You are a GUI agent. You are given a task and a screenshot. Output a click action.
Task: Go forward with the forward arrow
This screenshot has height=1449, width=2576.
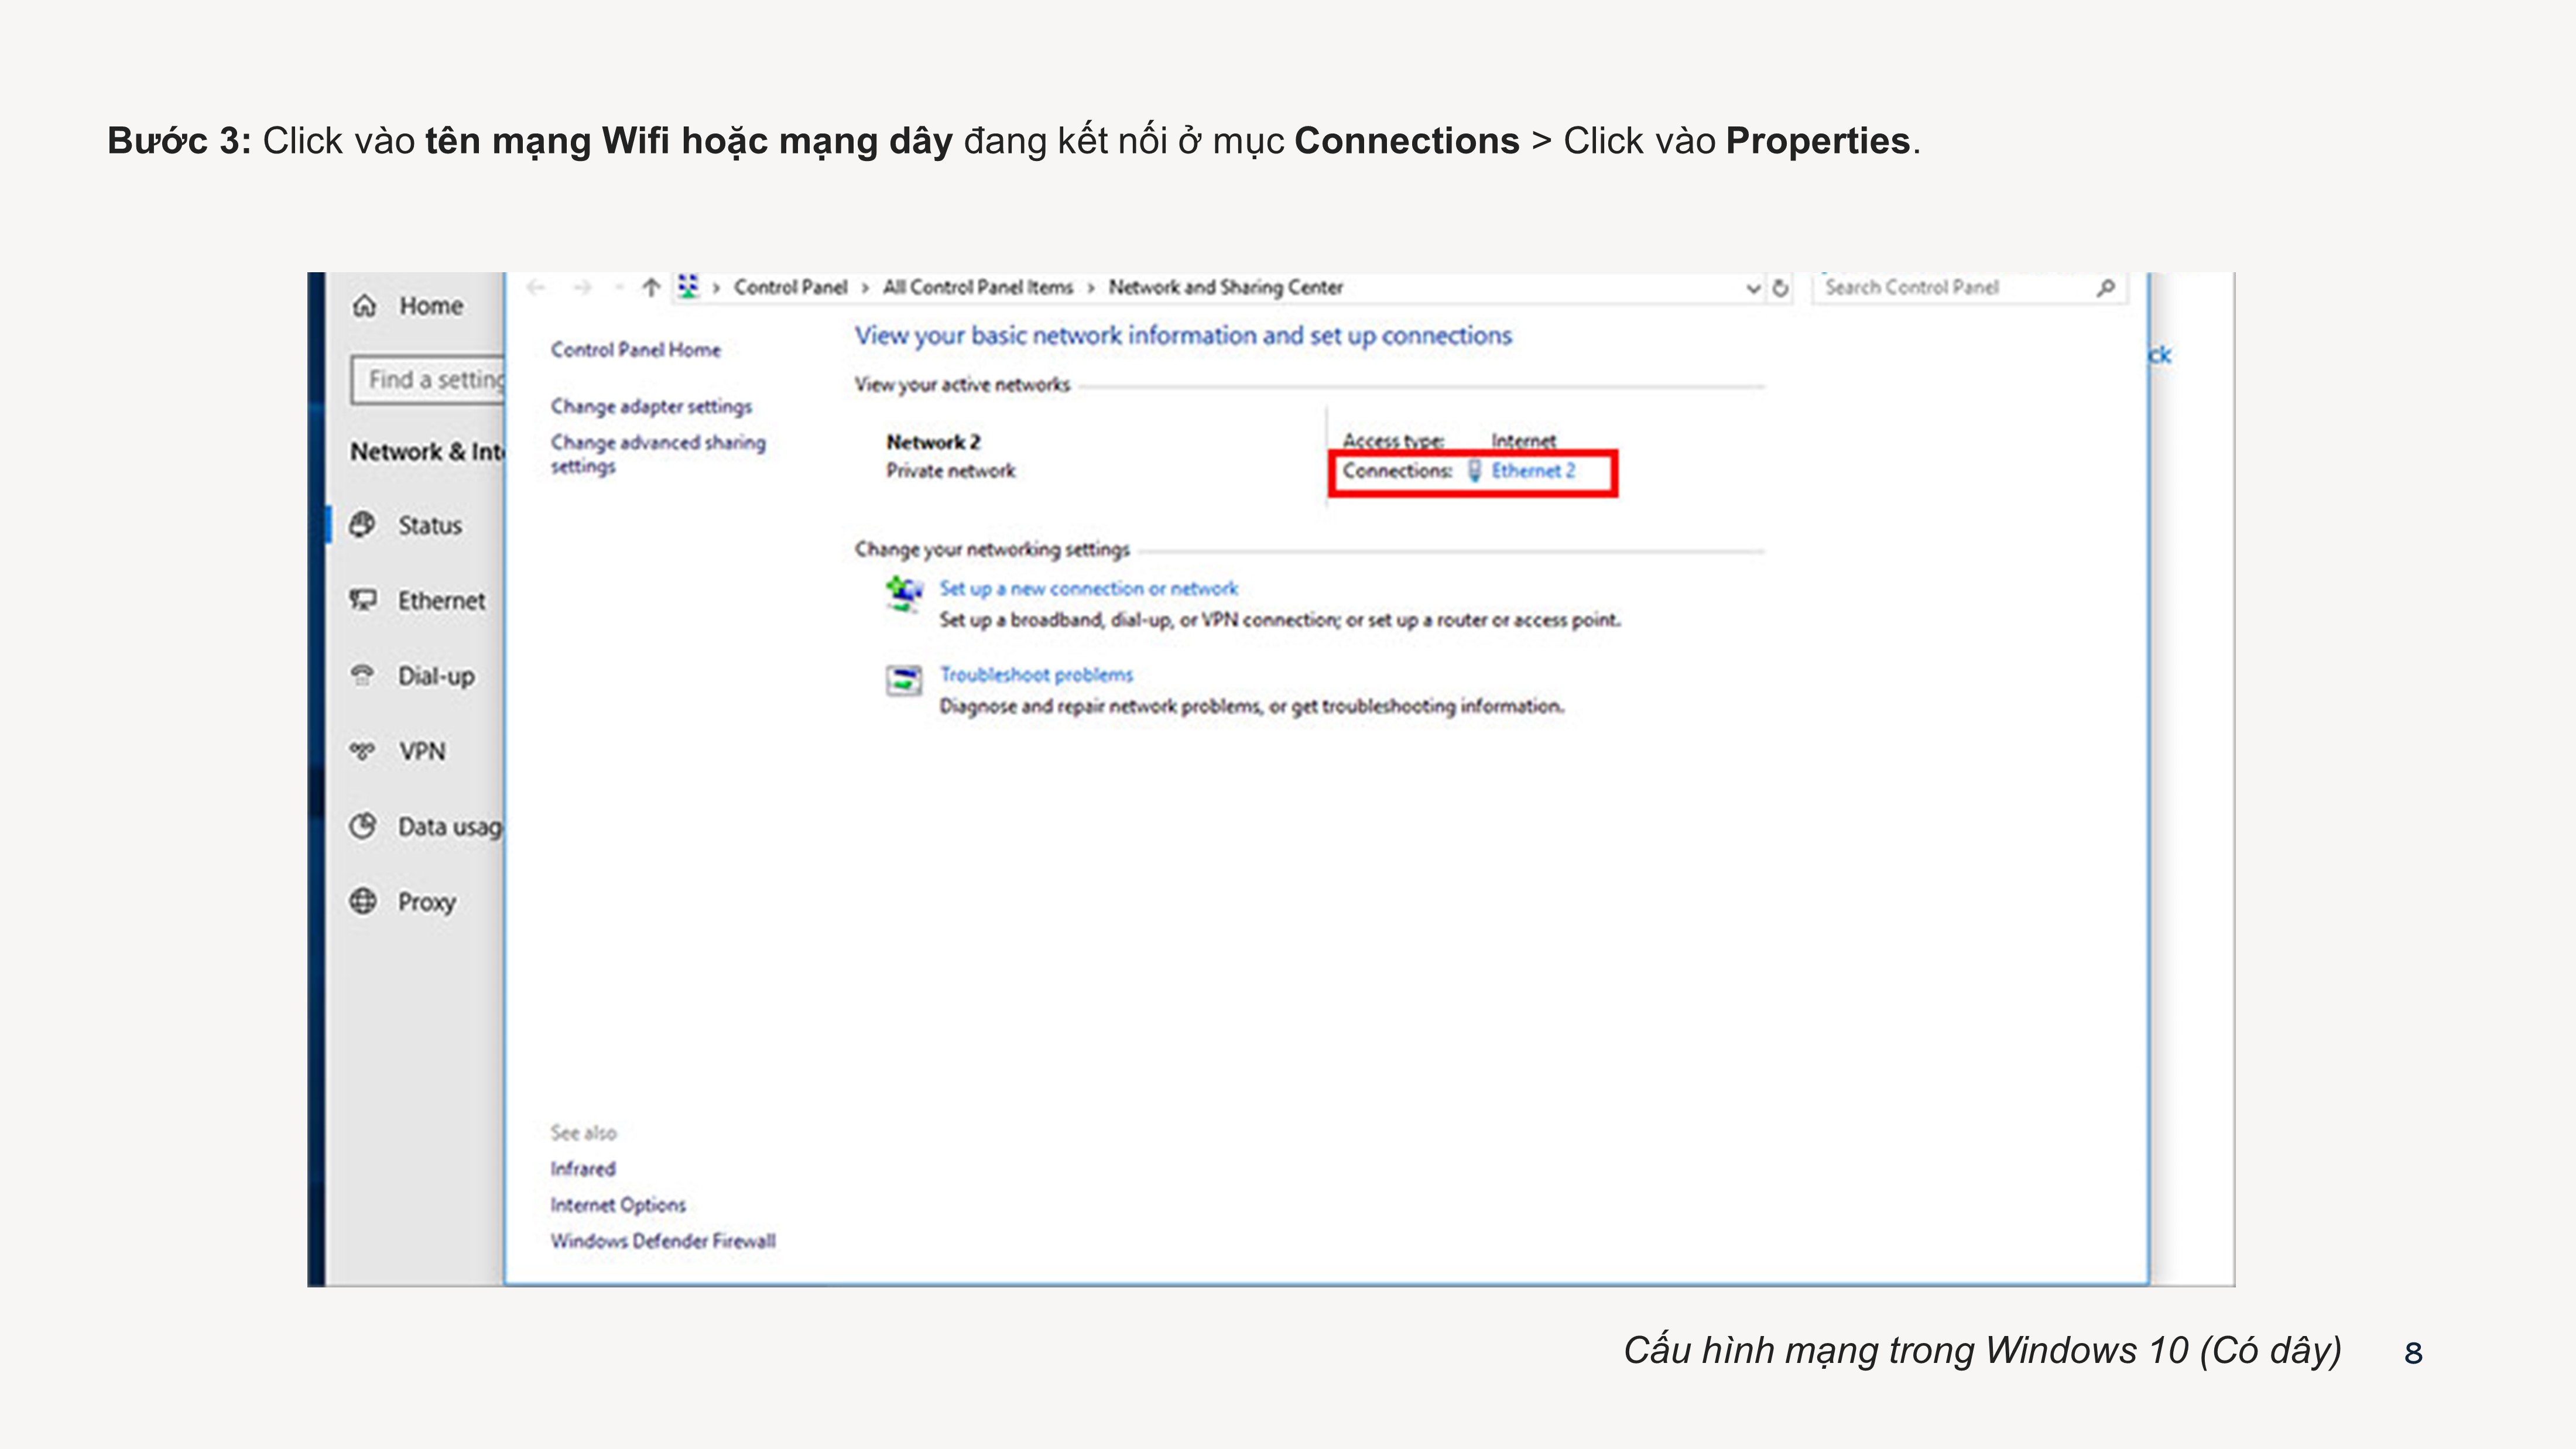click(x=582, y=288)
